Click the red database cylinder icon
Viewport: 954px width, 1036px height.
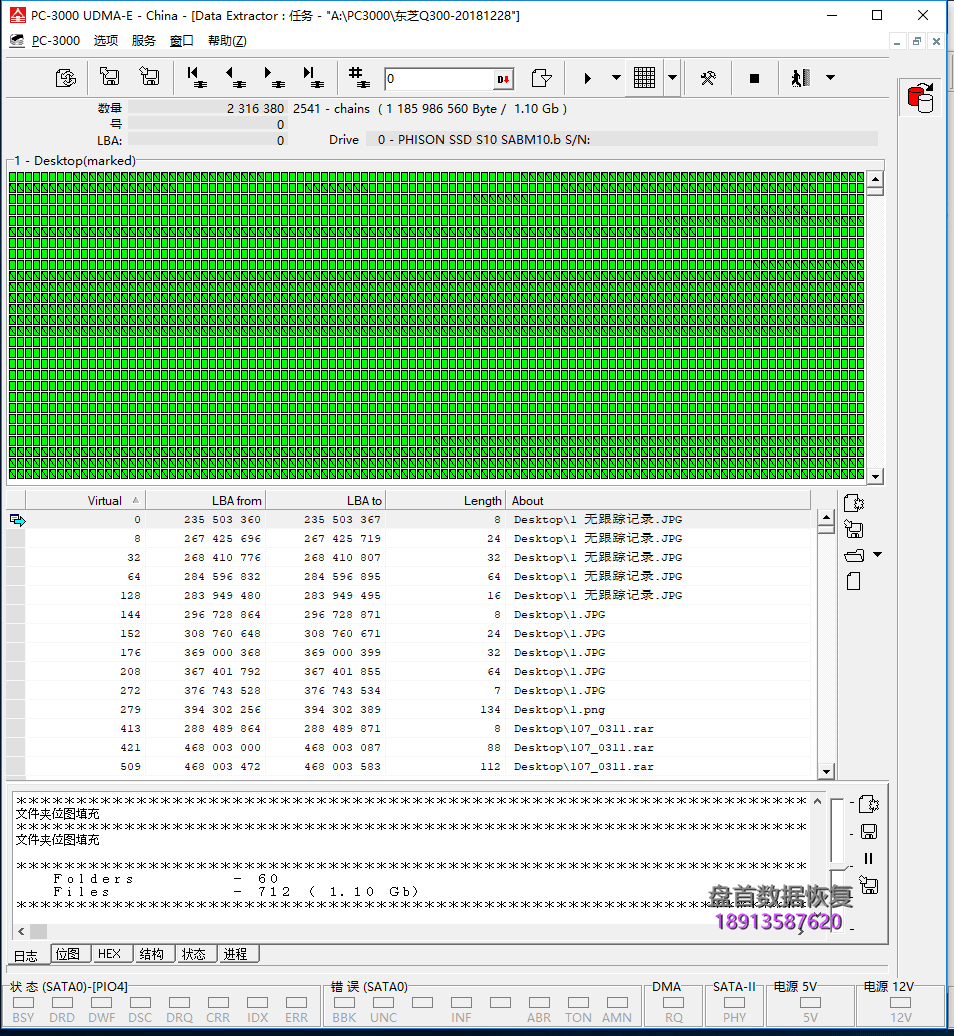(920, 98)
